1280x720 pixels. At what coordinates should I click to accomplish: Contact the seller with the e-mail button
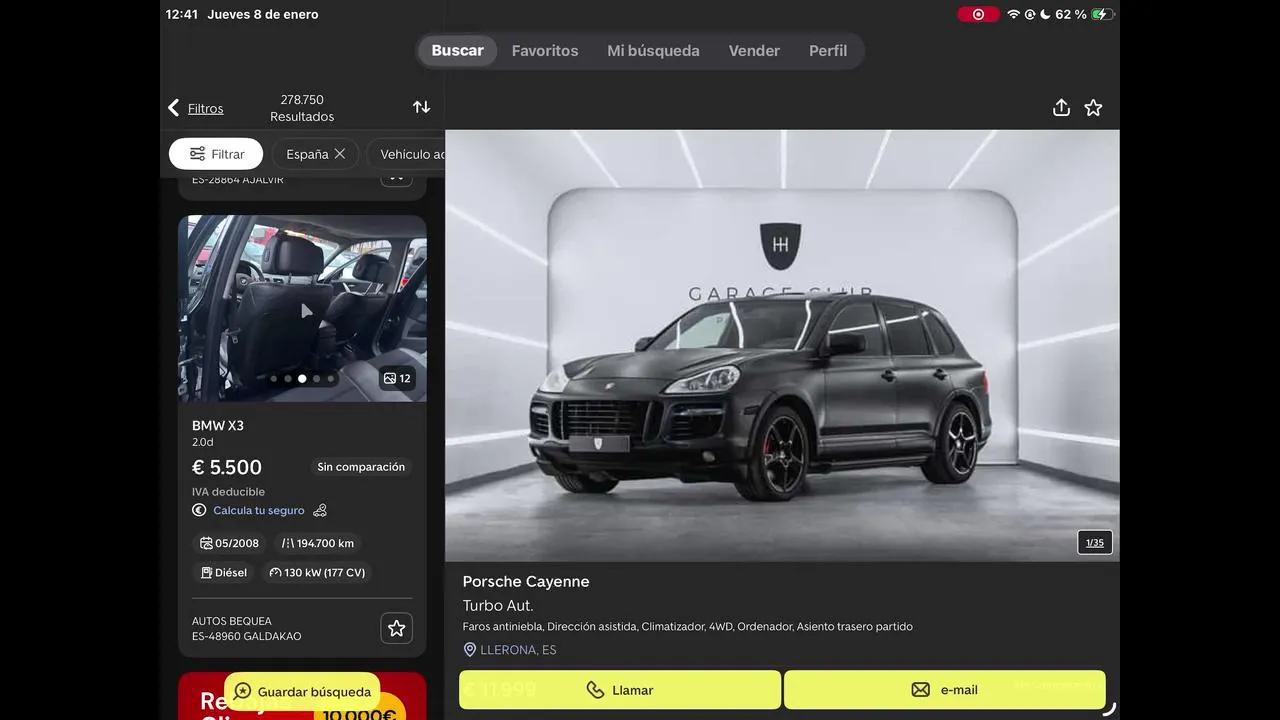(945, 690)
